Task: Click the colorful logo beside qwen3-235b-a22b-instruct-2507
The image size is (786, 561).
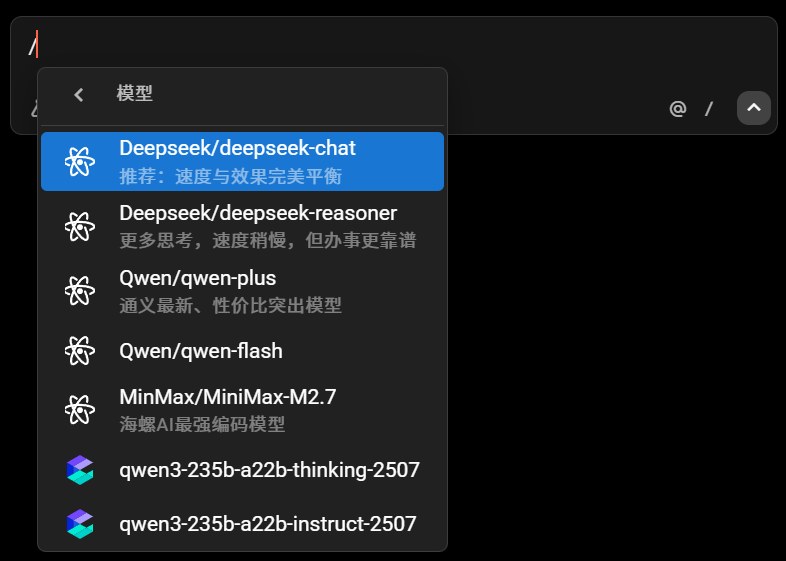Action: coord(80,524)
